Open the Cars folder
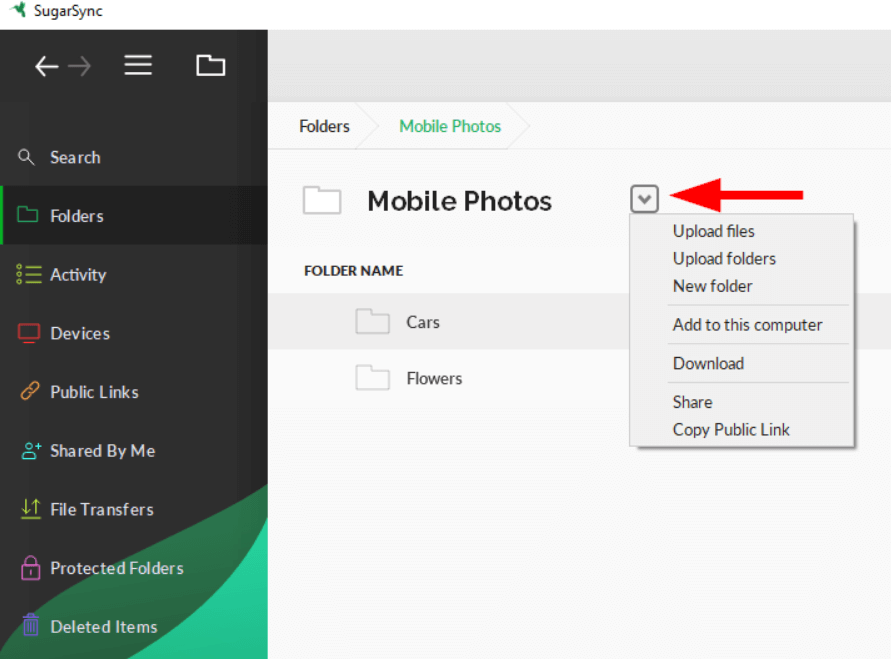891x659 pixels. click(422, 322)
